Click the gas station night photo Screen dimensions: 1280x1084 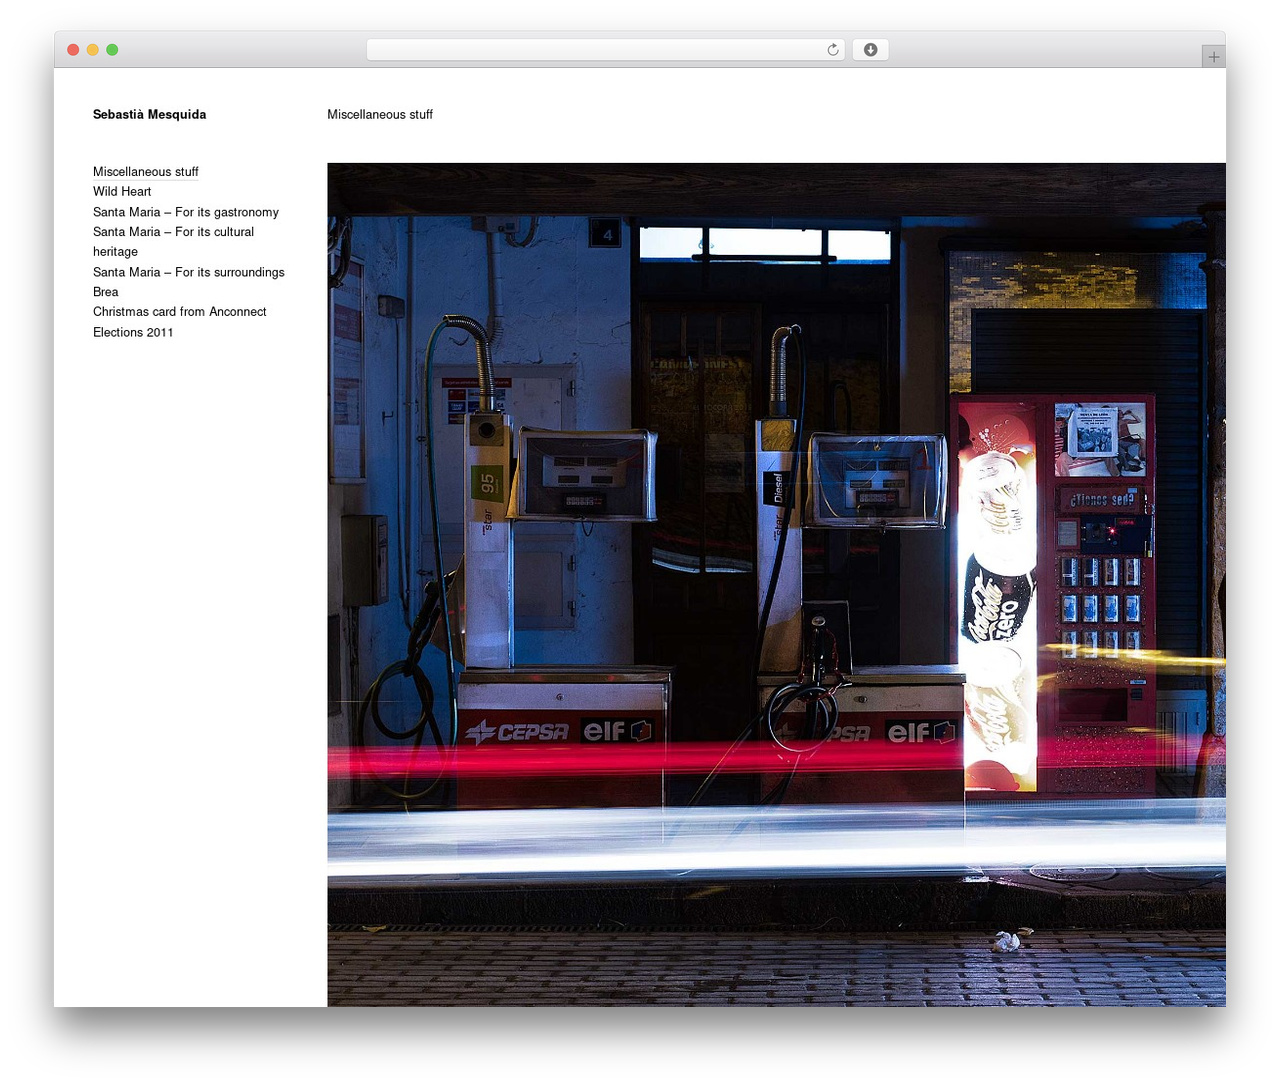pyautogui.click(x=776, y=585)
